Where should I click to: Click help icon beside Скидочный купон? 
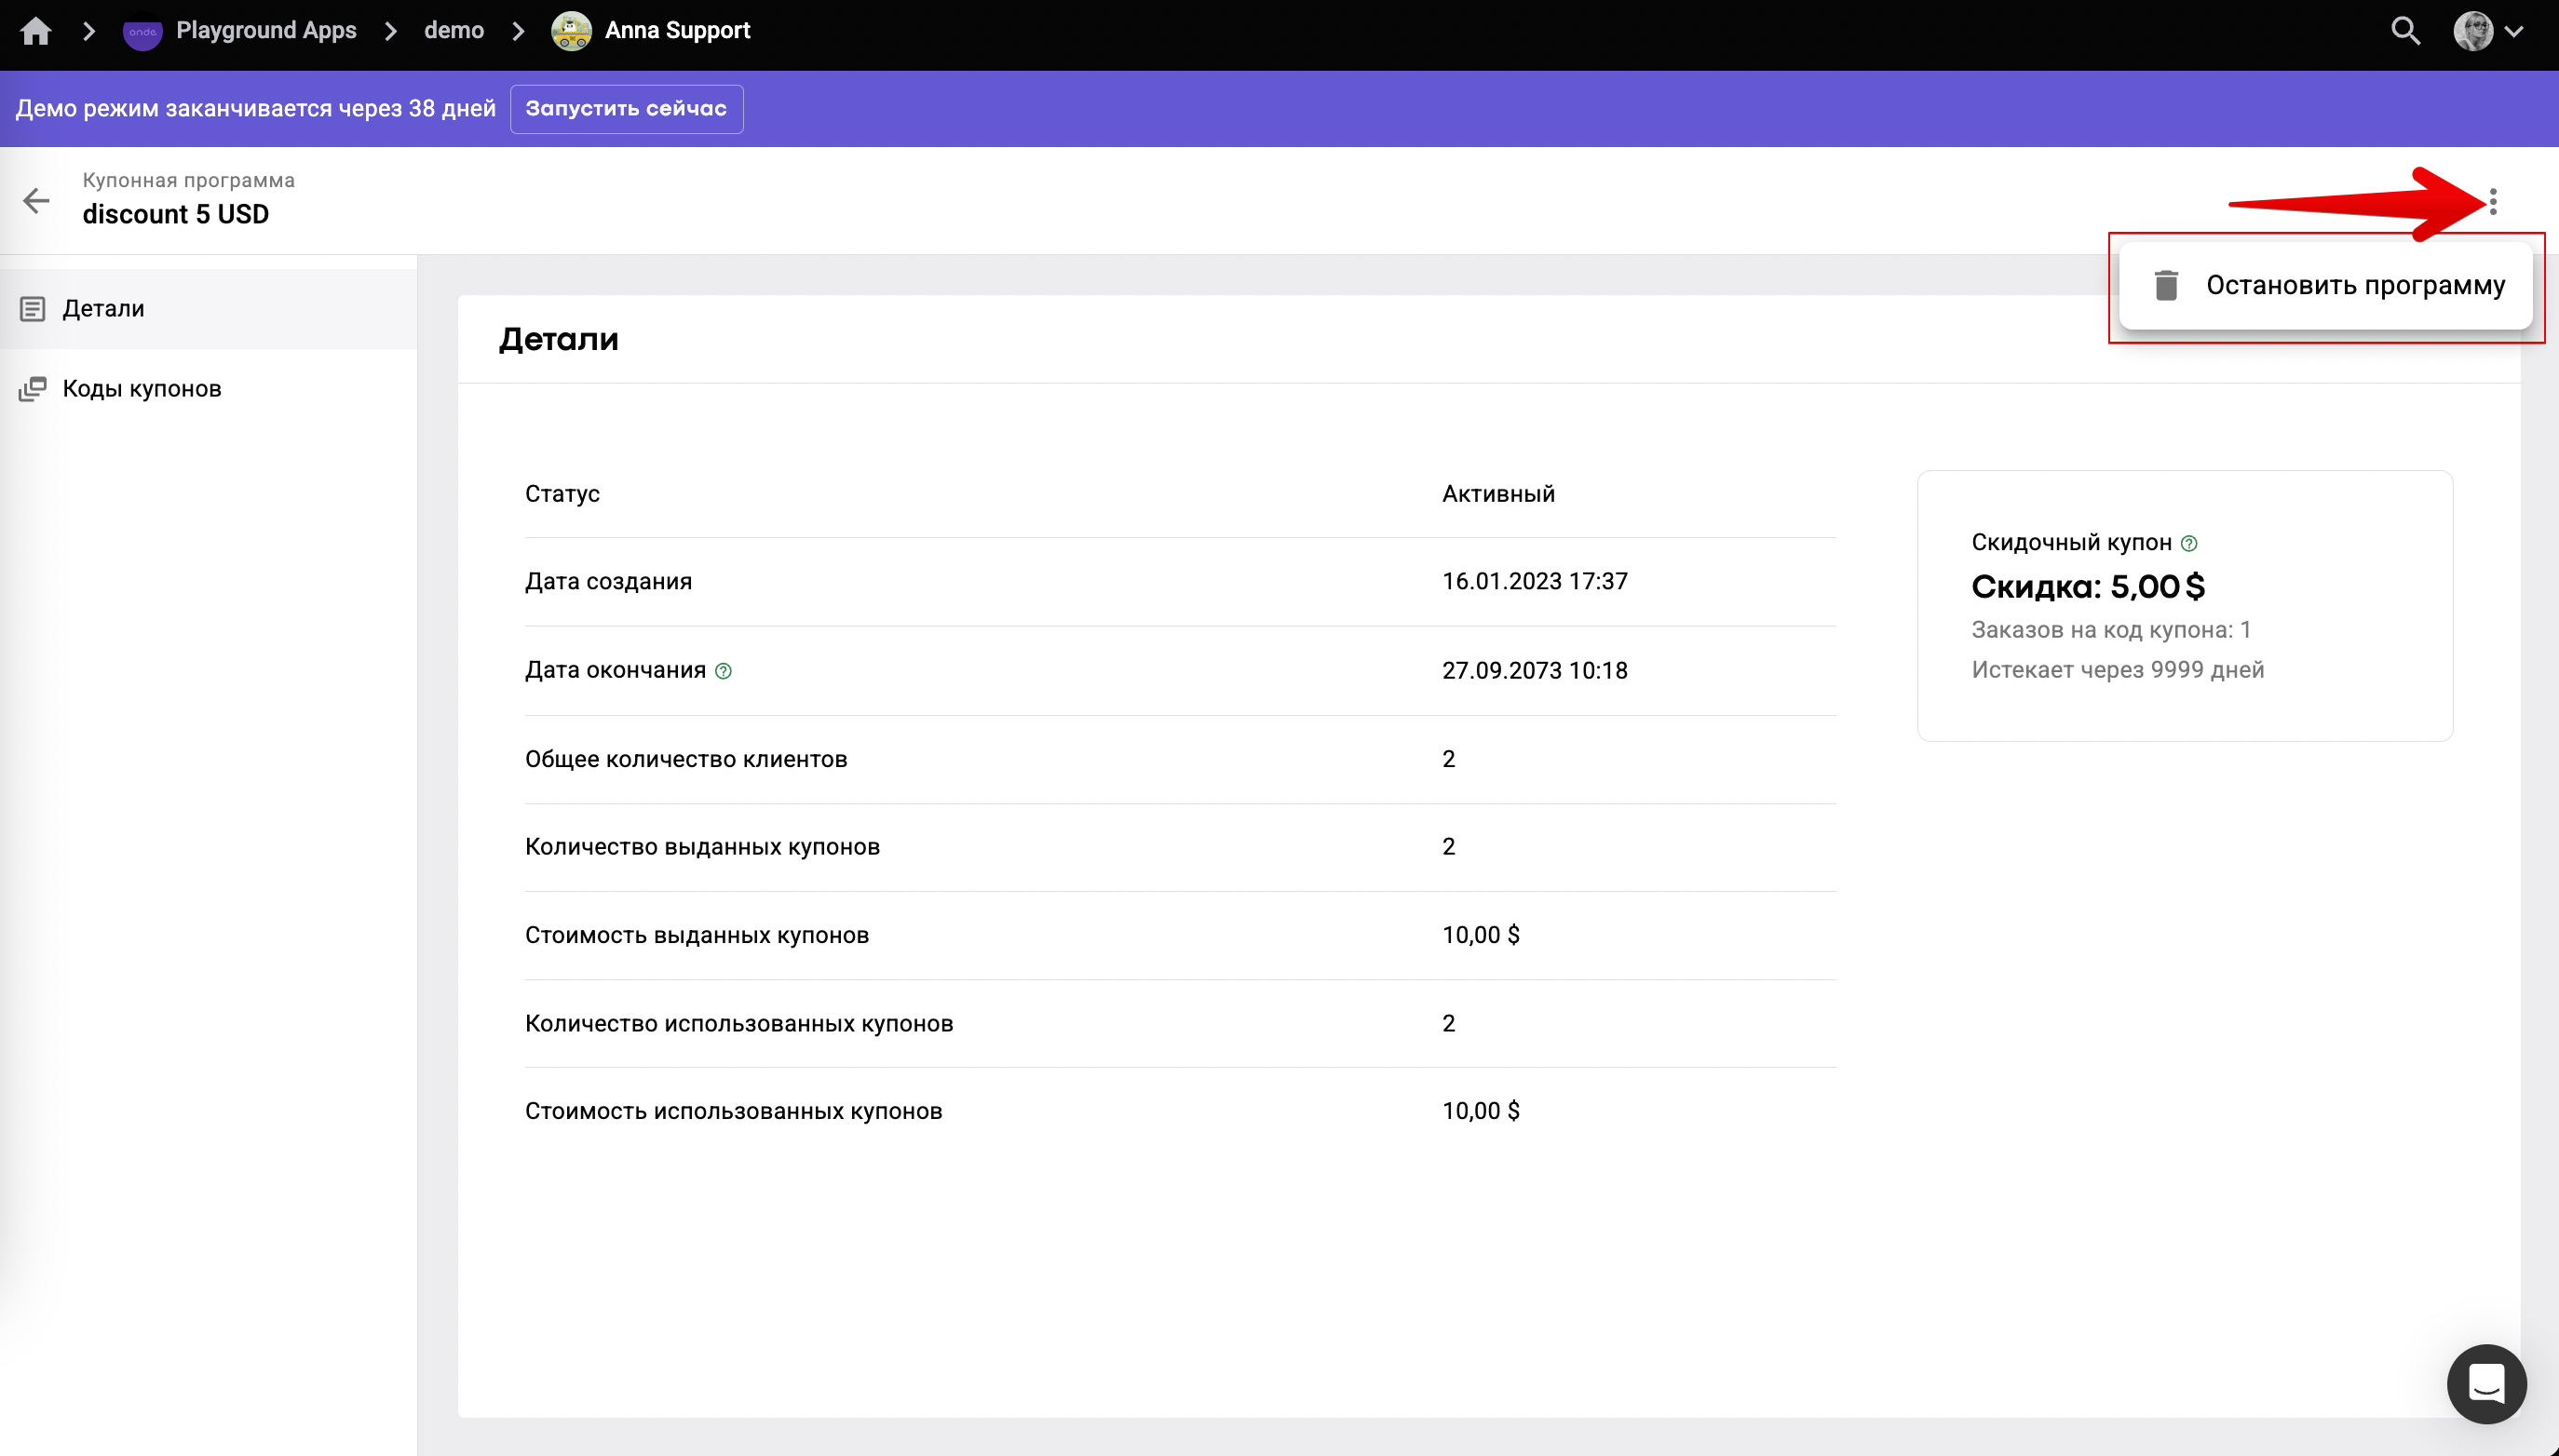[x=2189, y=543]
